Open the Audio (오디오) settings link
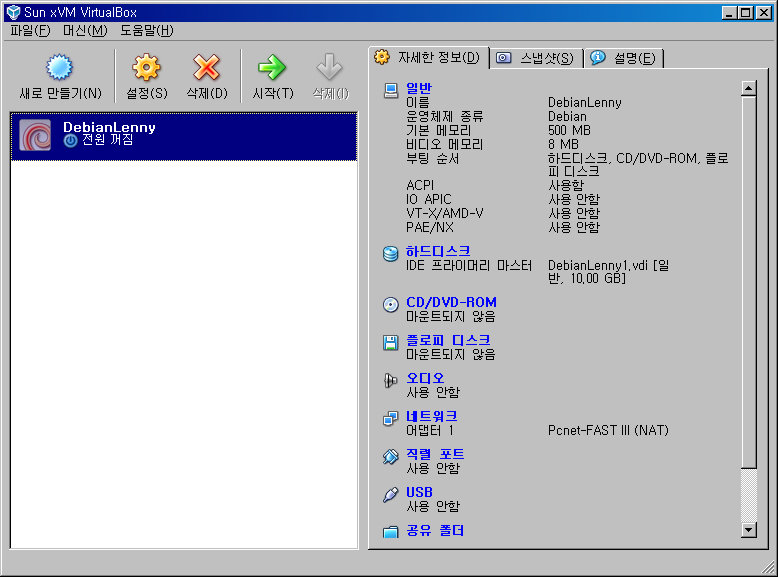This screenshot has height=577, width=778. (x=425, y=378)
